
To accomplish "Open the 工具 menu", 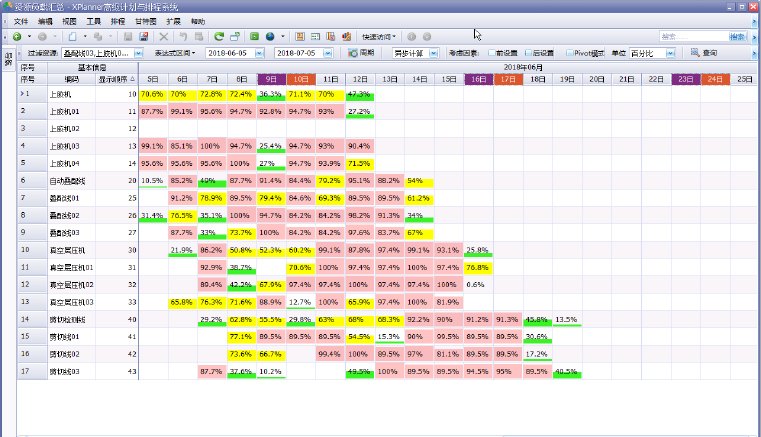I will coord(94,21).
